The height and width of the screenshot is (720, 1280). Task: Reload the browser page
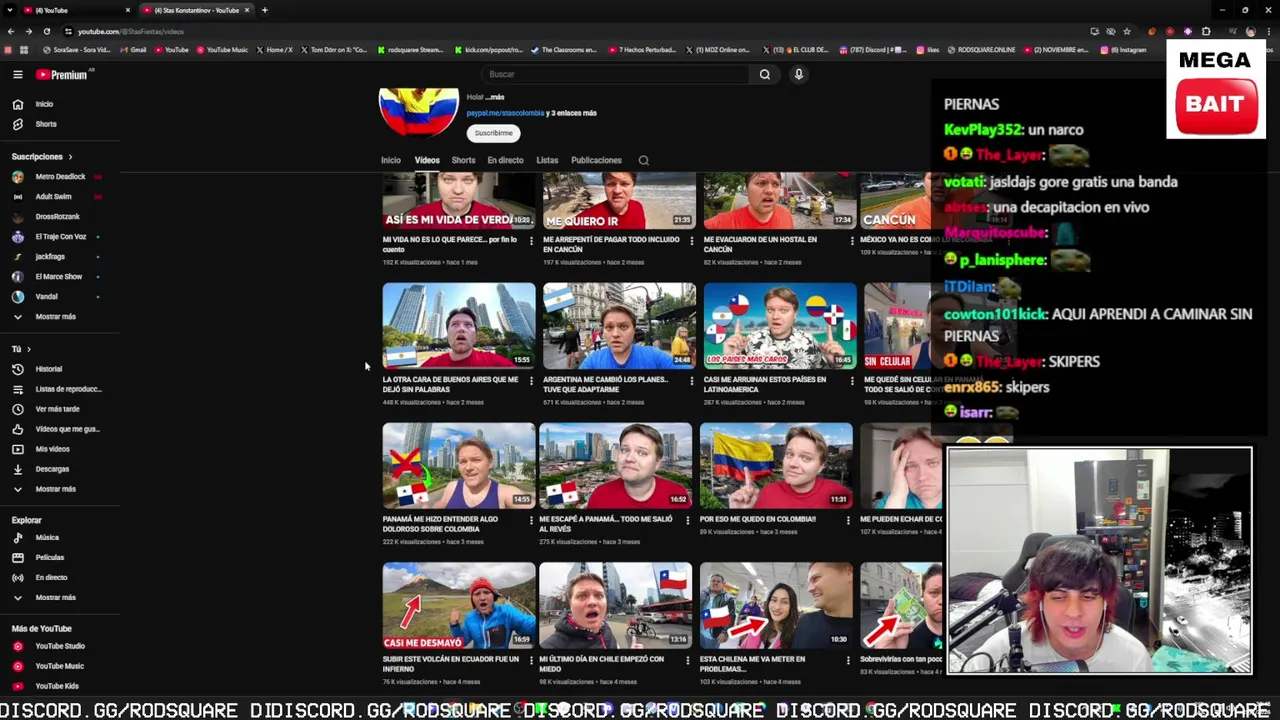[x=46, y=31]
